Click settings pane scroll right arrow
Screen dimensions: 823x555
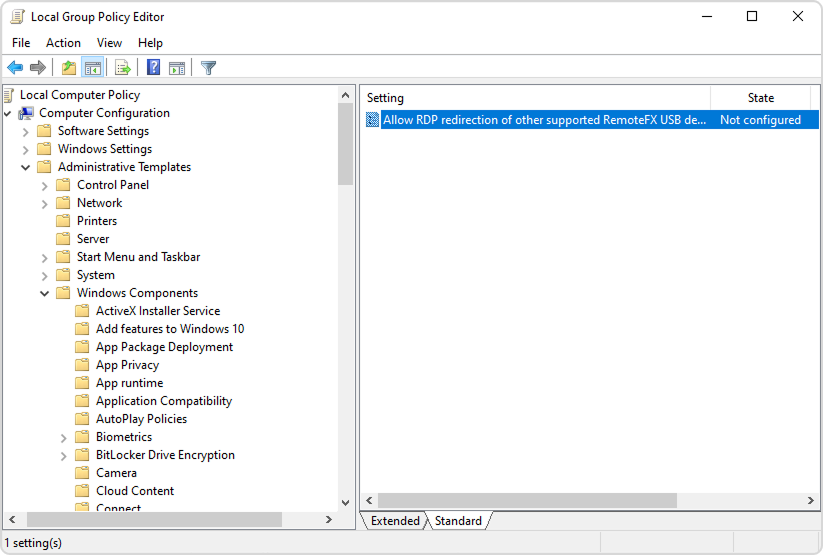coord(810,500)
